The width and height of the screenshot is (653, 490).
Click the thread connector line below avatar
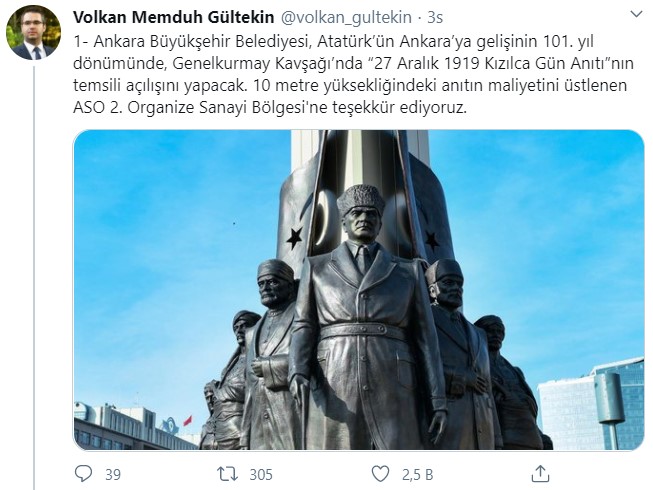(34, 277)
